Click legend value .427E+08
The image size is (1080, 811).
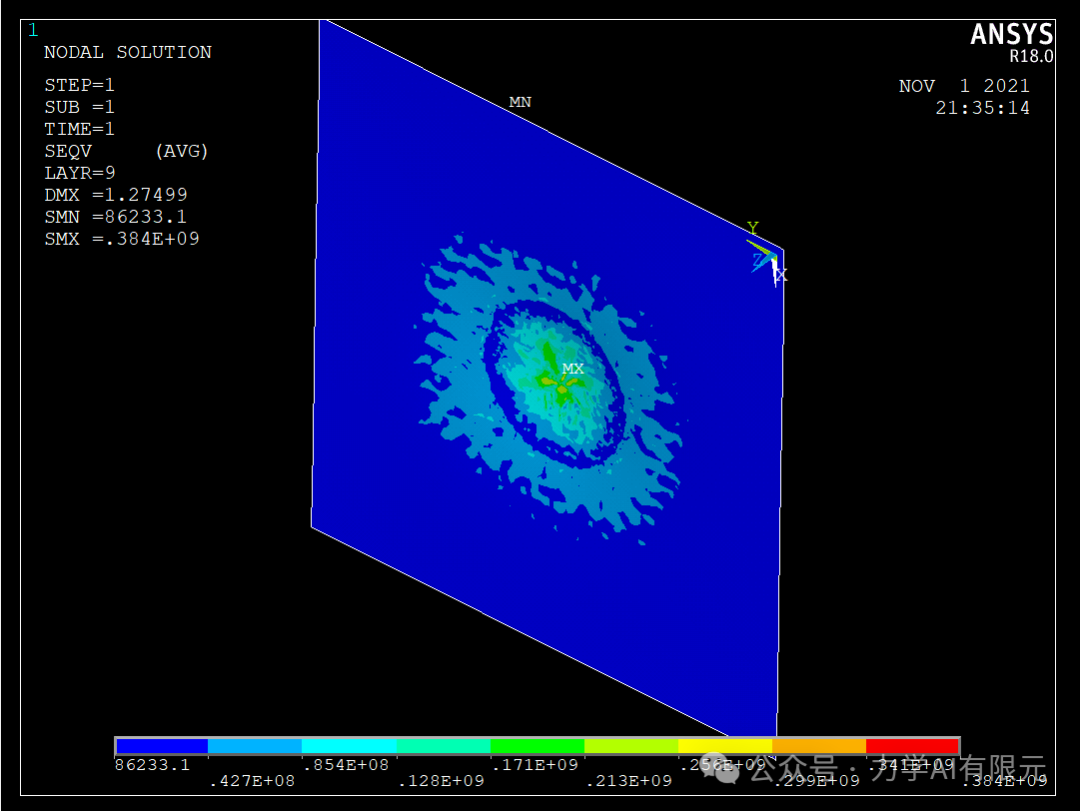pos(252,781)
